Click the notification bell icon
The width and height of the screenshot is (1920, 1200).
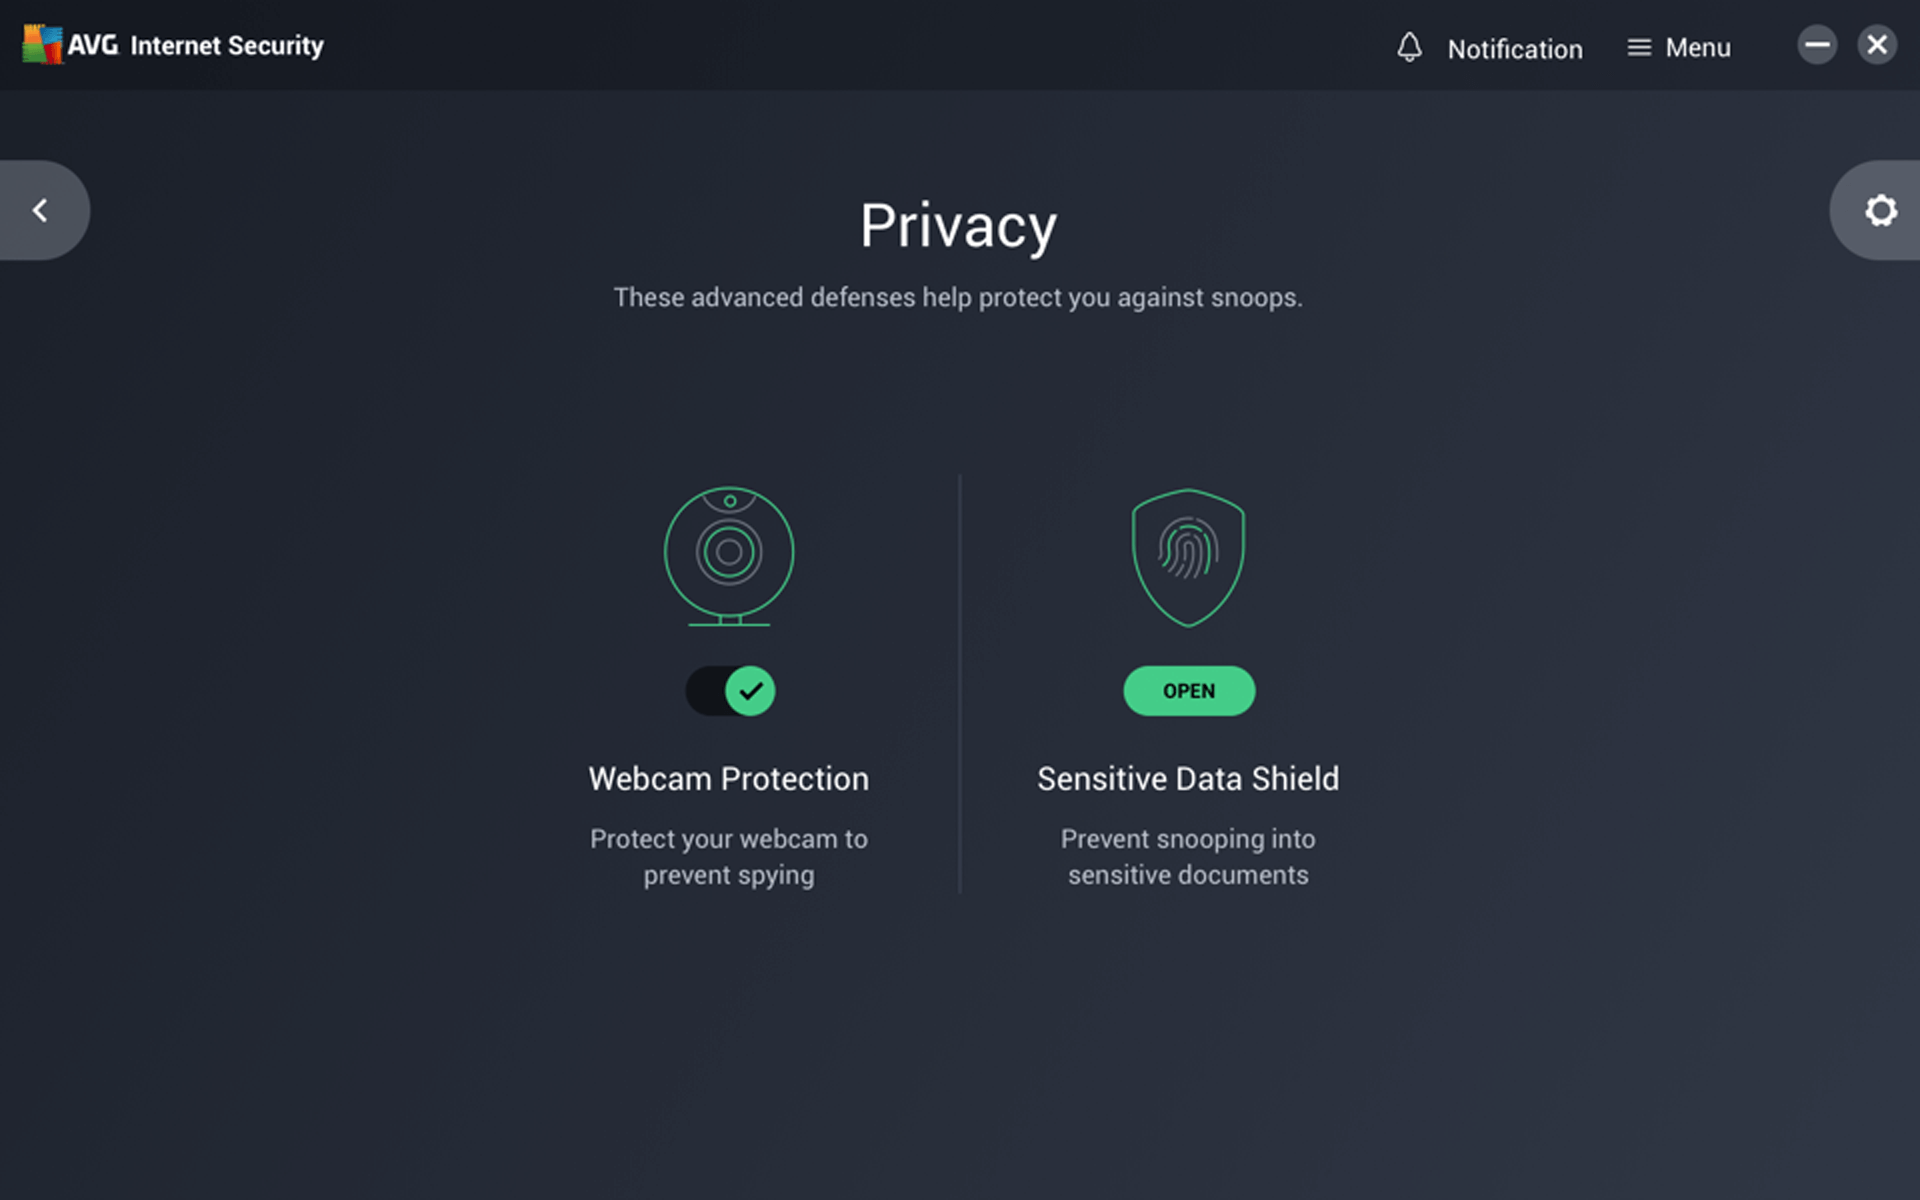(x=1409, y=47)
